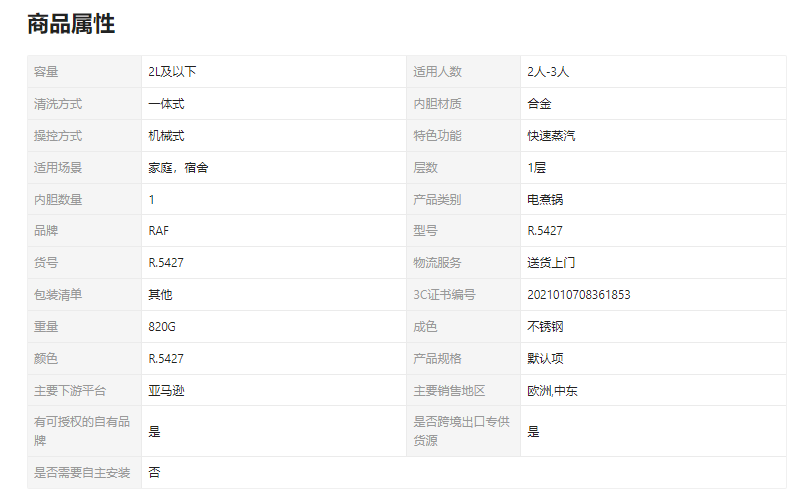The width and height of the screenshot is (808, 495).
Task: Click the 产品类别 value 电煮锅
Action: click(x=545, y=199)
